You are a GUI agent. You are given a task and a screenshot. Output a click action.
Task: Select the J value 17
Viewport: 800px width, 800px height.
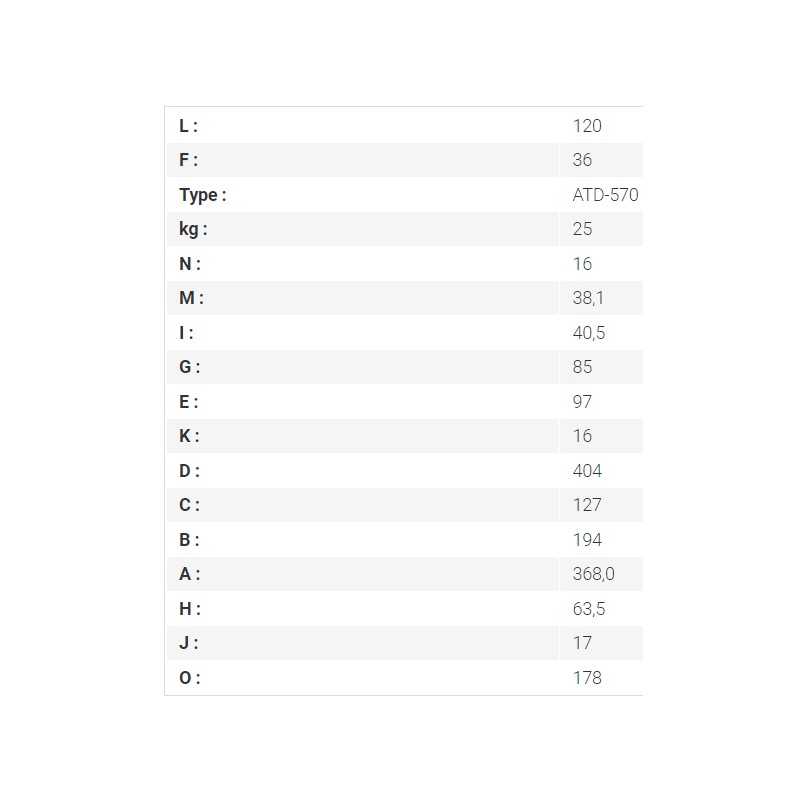582,642
